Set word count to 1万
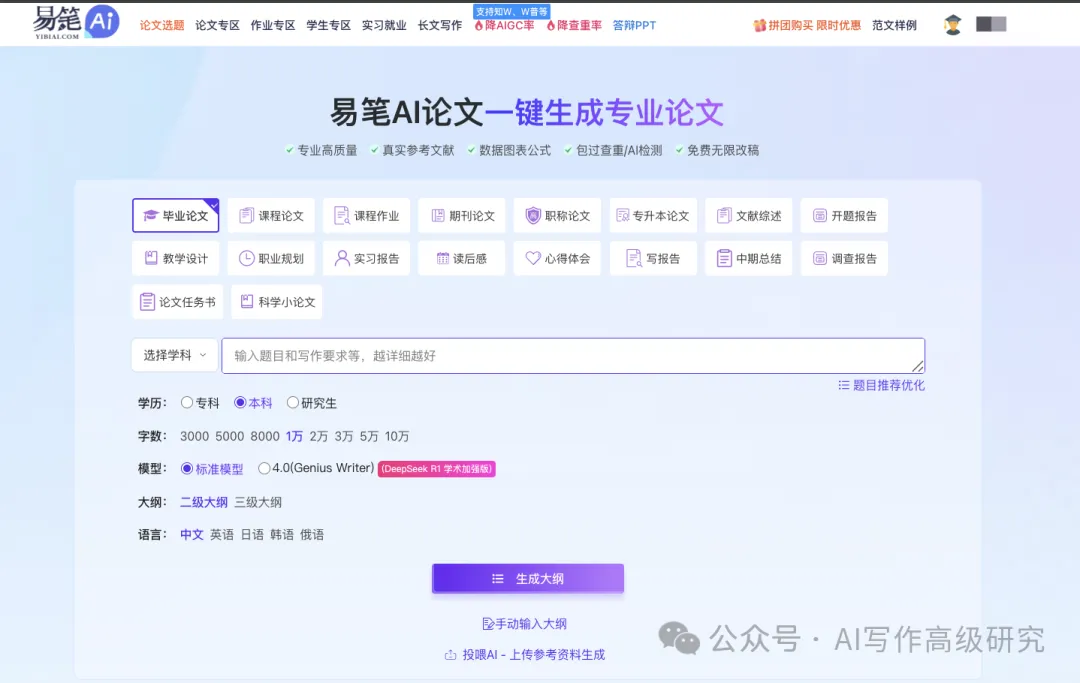Viewport: 1080px width, 683px height. [294, 437]
